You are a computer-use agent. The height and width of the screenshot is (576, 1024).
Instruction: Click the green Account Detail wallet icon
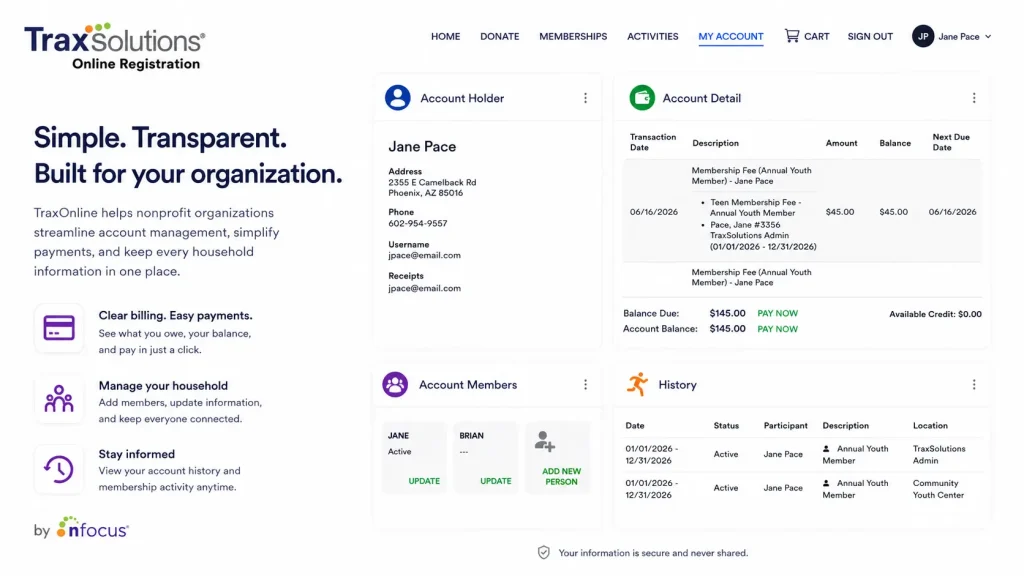tap(642, 98)
